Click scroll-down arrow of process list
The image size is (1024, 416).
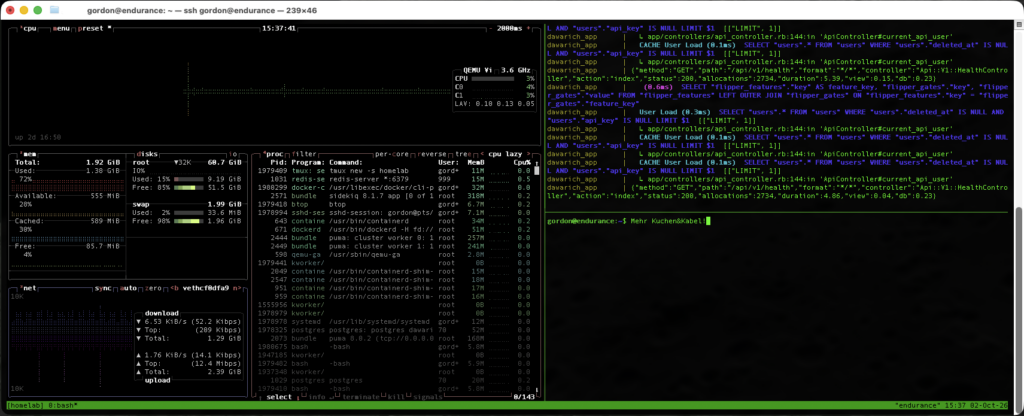click(x=537, y=389)
